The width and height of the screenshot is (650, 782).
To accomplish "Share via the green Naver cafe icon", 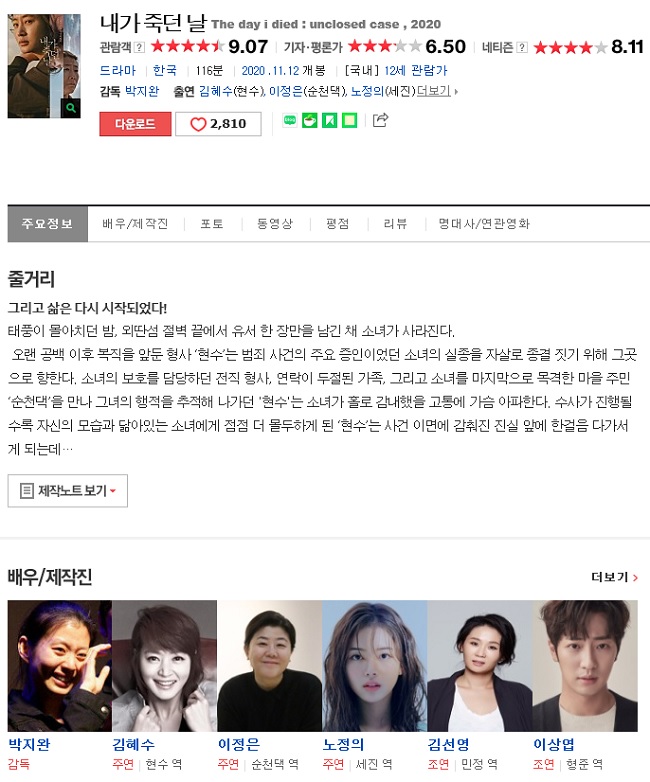I will 310,120.
